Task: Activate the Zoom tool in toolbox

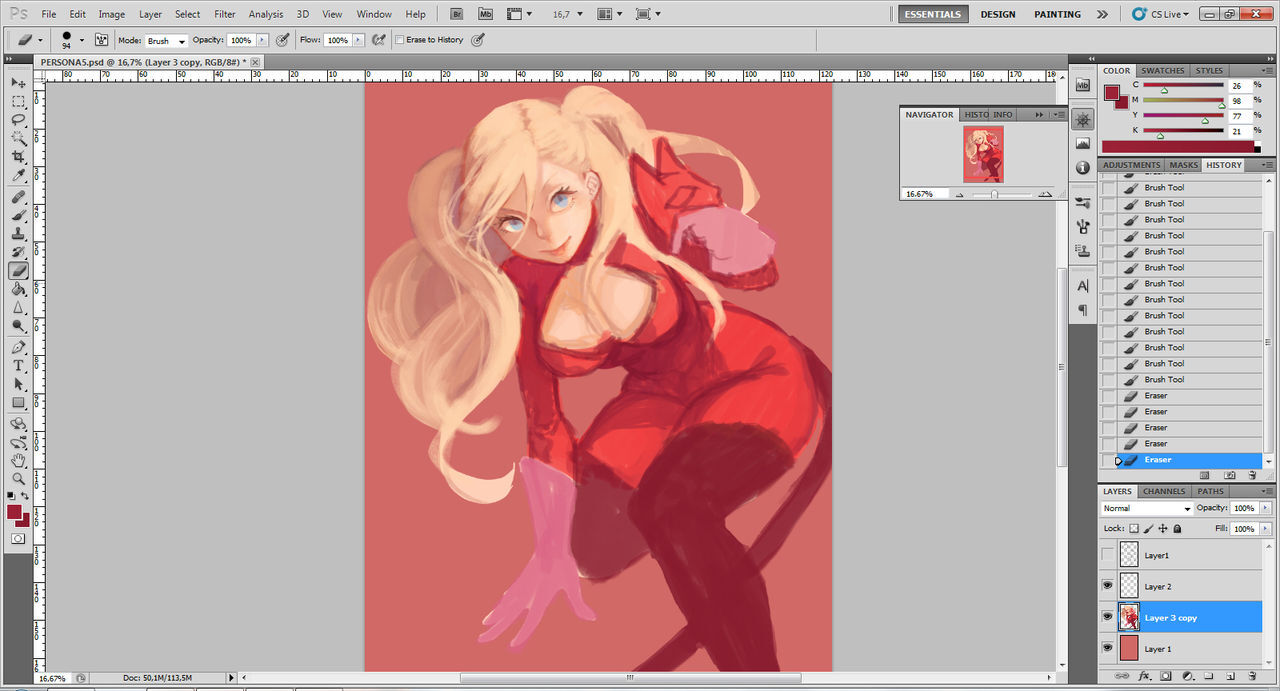Action: click(18, 479)
